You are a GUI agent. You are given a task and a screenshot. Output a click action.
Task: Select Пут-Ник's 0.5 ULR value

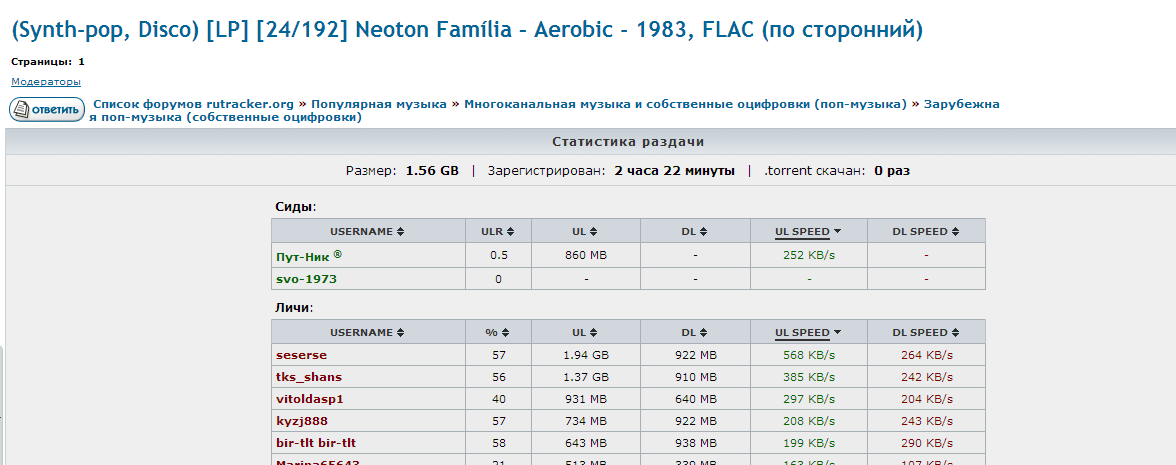point(499,256)
